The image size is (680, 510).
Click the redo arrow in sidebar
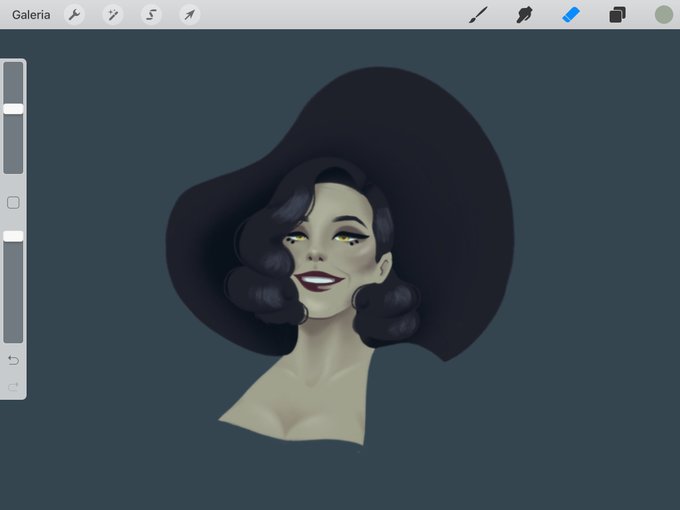tap(13, 386)
